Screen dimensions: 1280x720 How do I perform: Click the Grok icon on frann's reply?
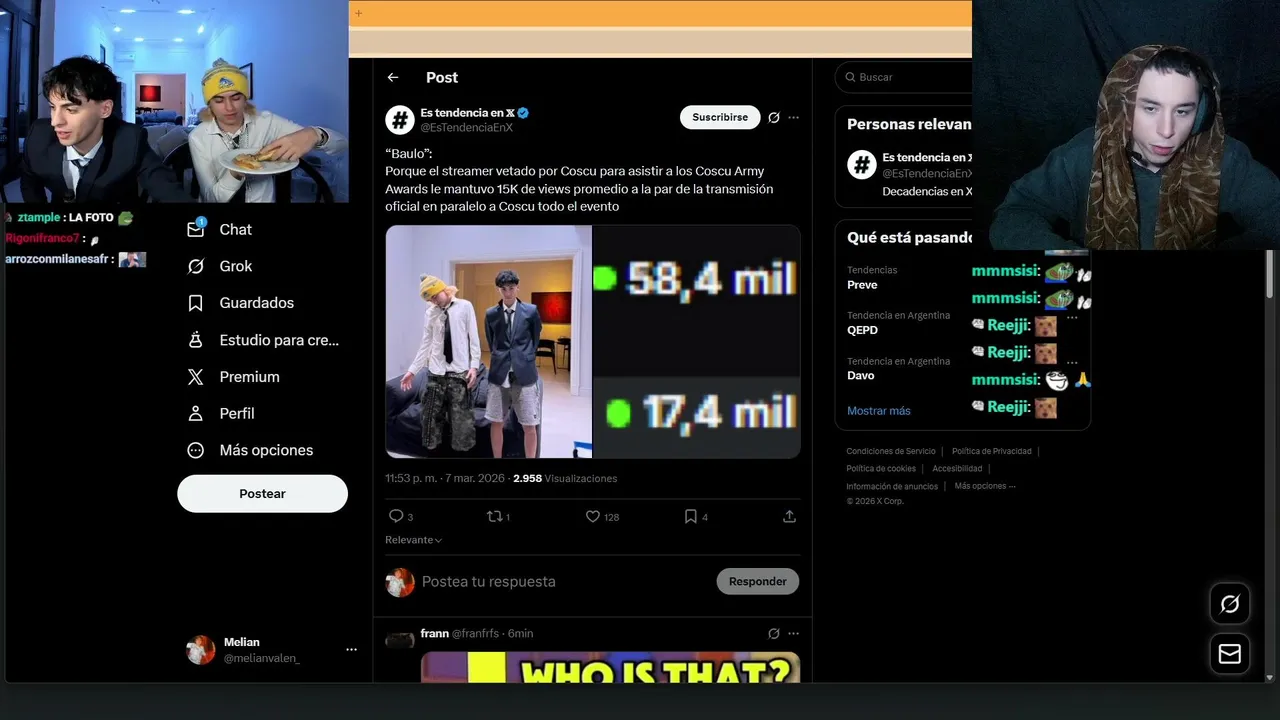point(773,633)
